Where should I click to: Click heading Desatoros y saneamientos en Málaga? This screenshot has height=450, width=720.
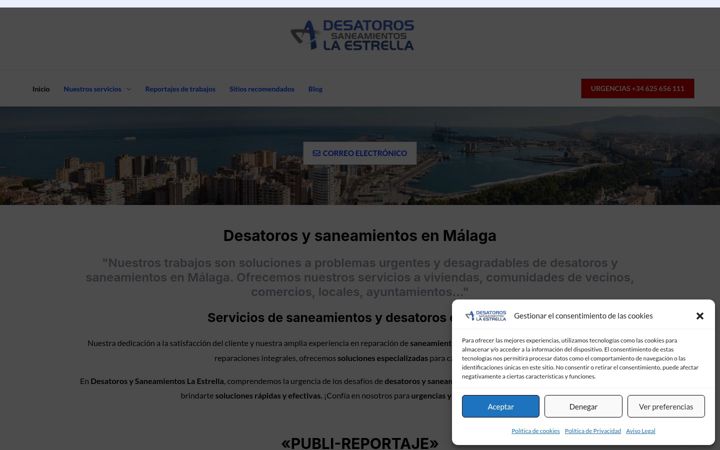360,236
